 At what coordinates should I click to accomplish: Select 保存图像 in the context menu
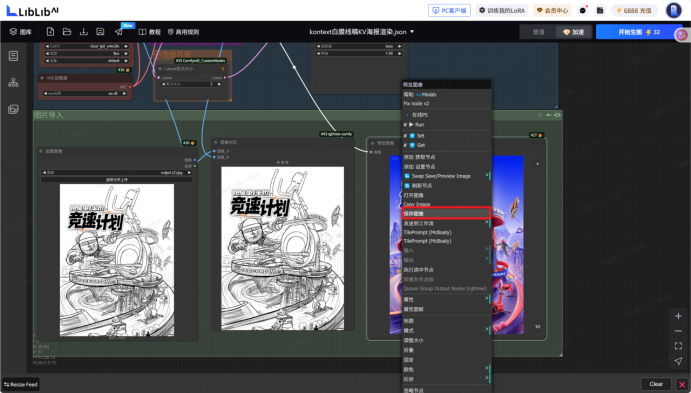pyautogui.click(x=446, y=213)
